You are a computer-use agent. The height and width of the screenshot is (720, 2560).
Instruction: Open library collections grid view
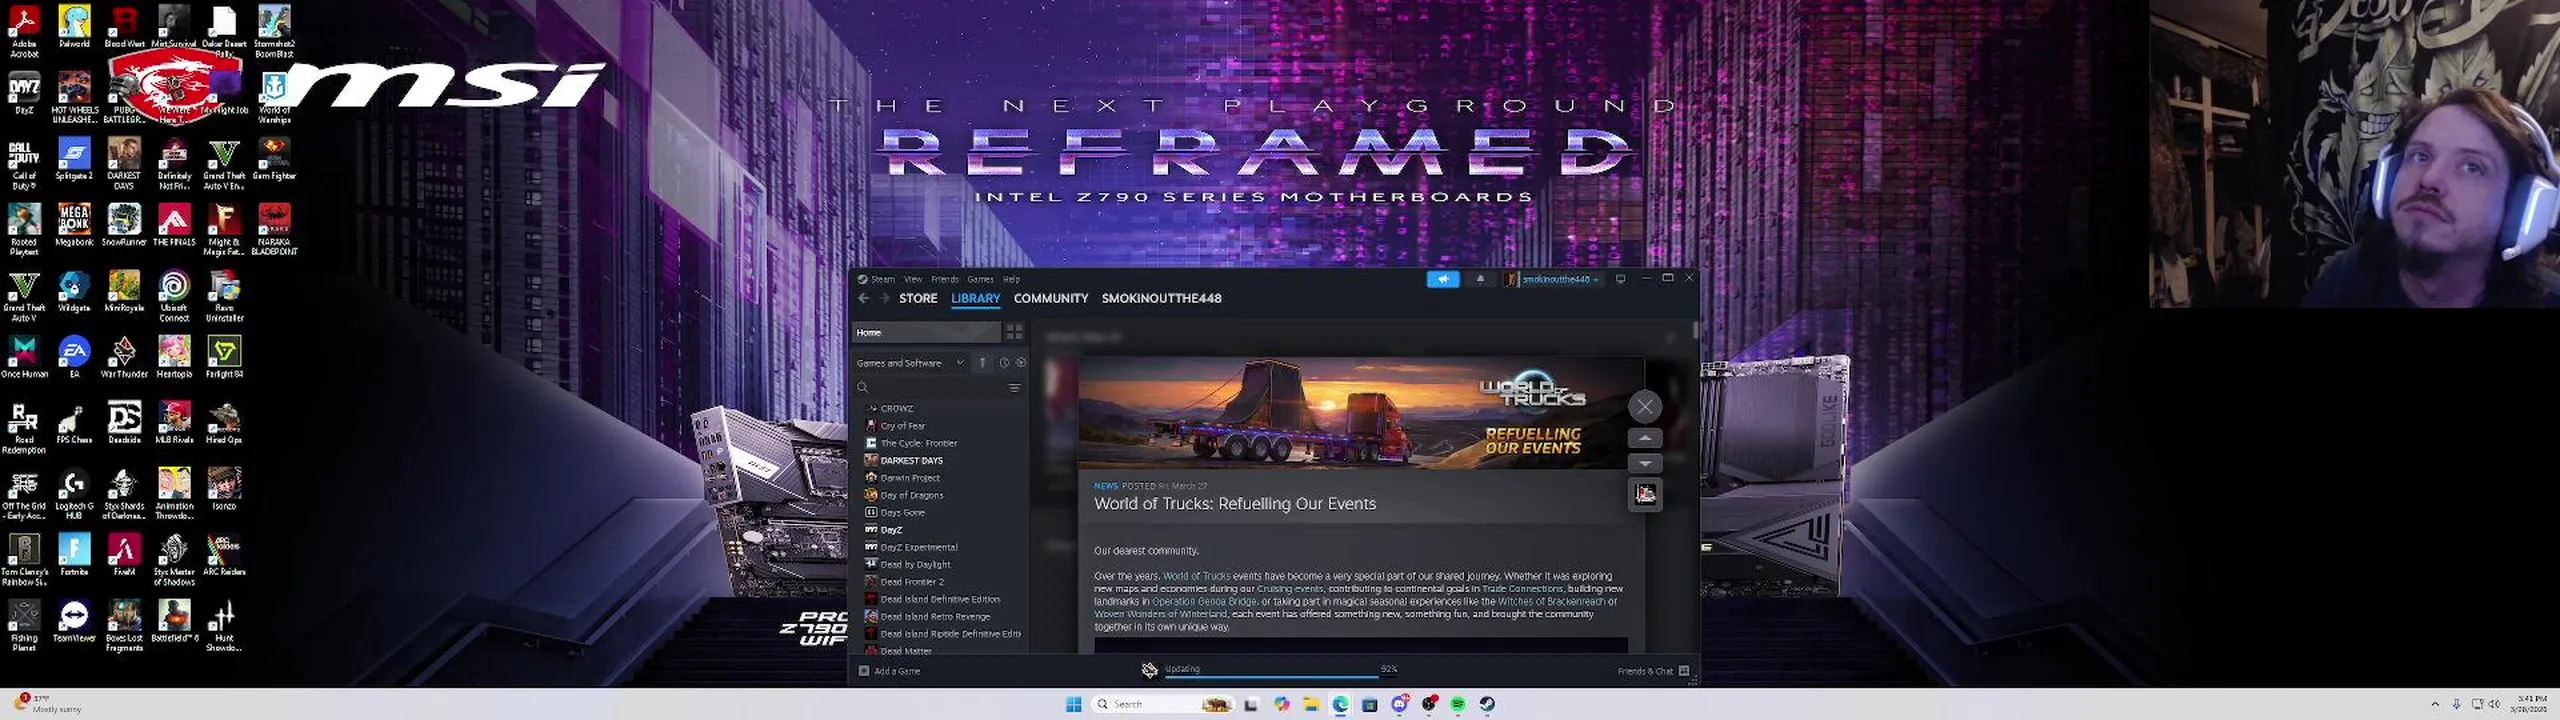(x=1014, y=332)
